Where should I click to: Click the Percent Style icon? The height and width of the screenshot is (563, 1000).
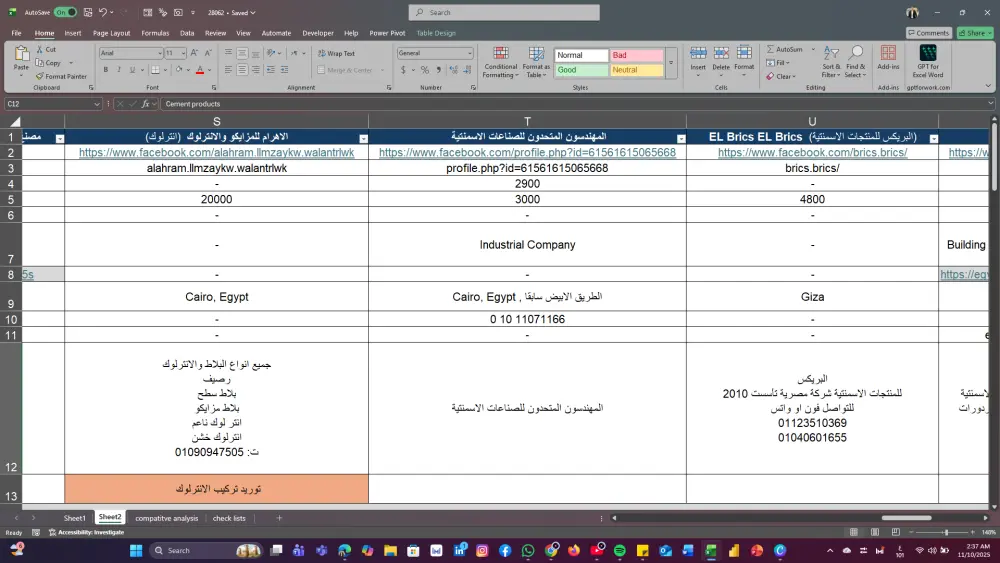click(425, 69)
